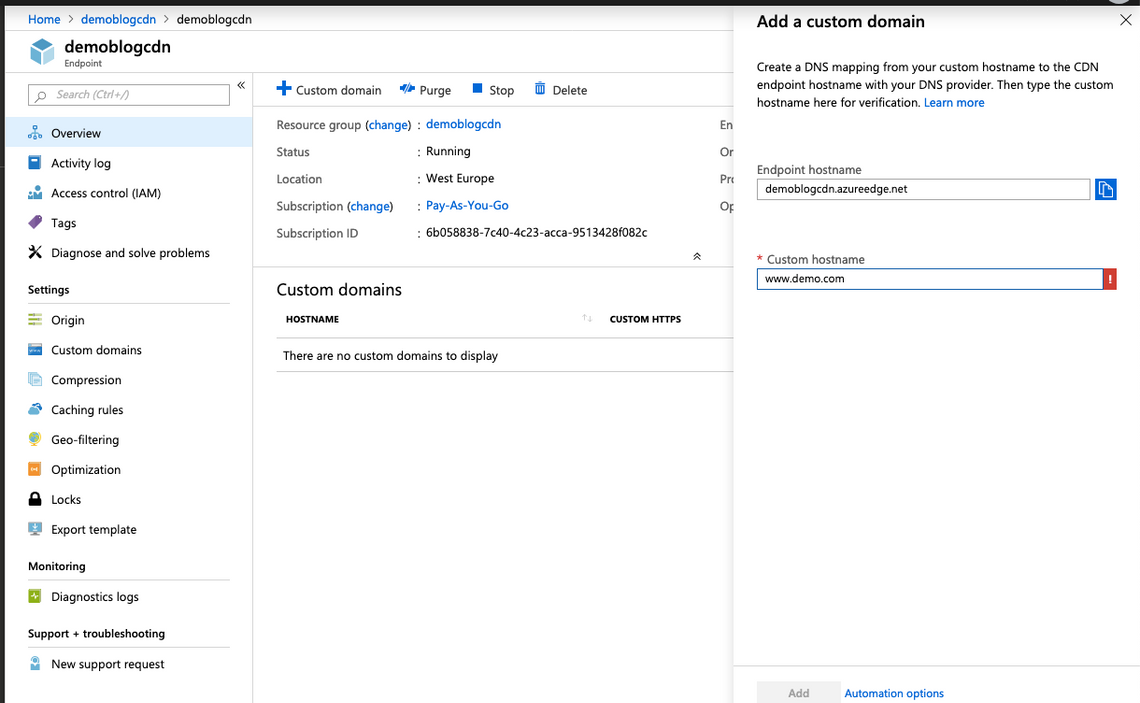Click the West Europe location value
The image size is (1140, 703).
click(459, 178)
